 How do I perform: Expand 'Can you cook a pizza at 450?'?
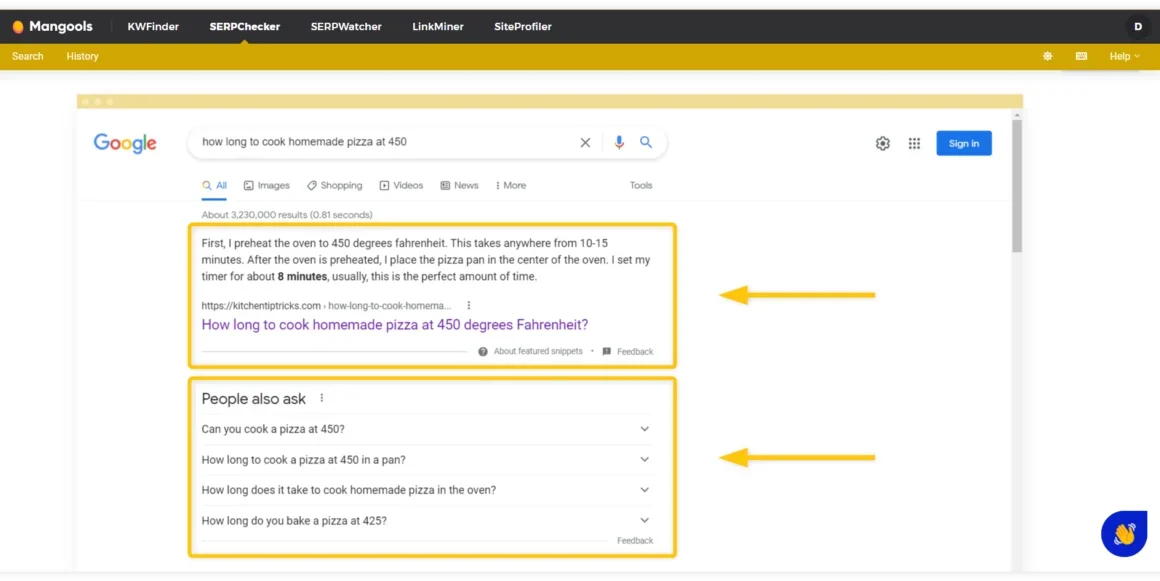pyautogui.click(x=428, y=429)
